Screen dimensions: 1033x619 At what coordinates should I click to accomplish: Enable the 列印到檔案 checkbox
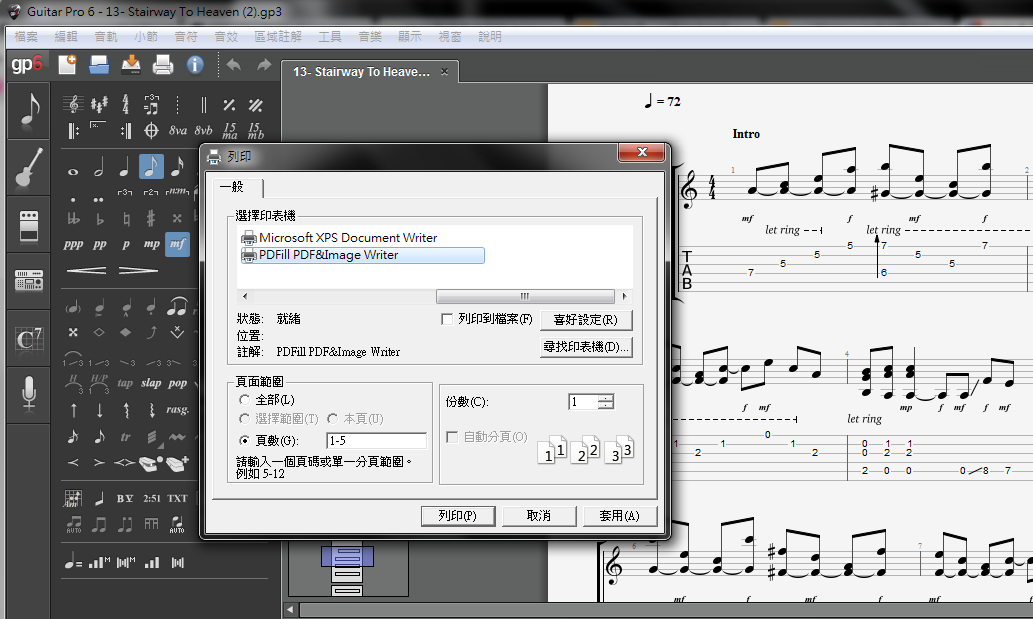point(447,319)
